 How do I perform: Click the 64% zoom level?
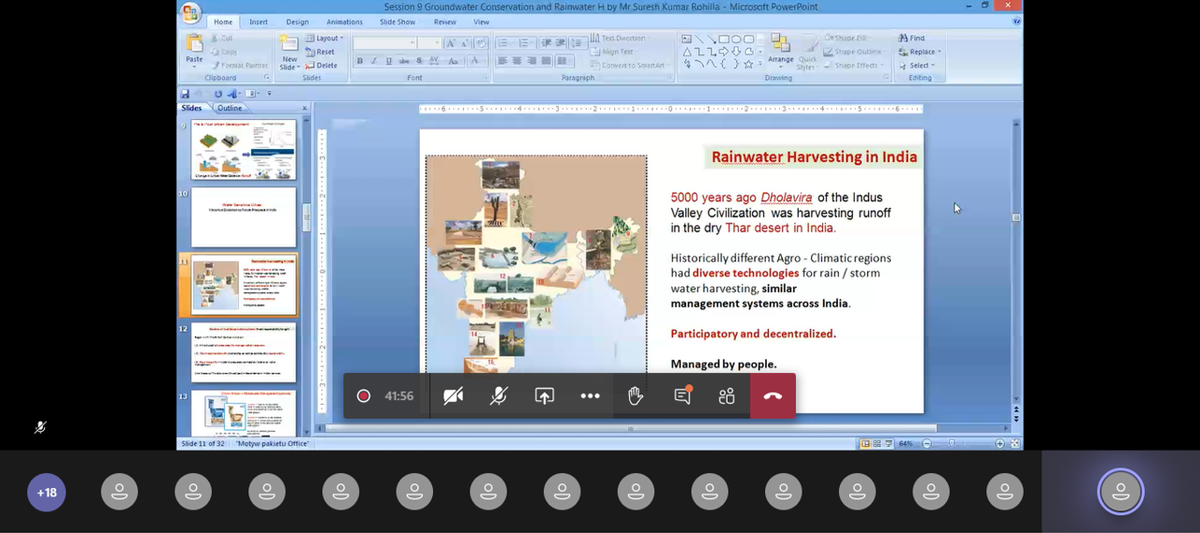coord(905,443)
